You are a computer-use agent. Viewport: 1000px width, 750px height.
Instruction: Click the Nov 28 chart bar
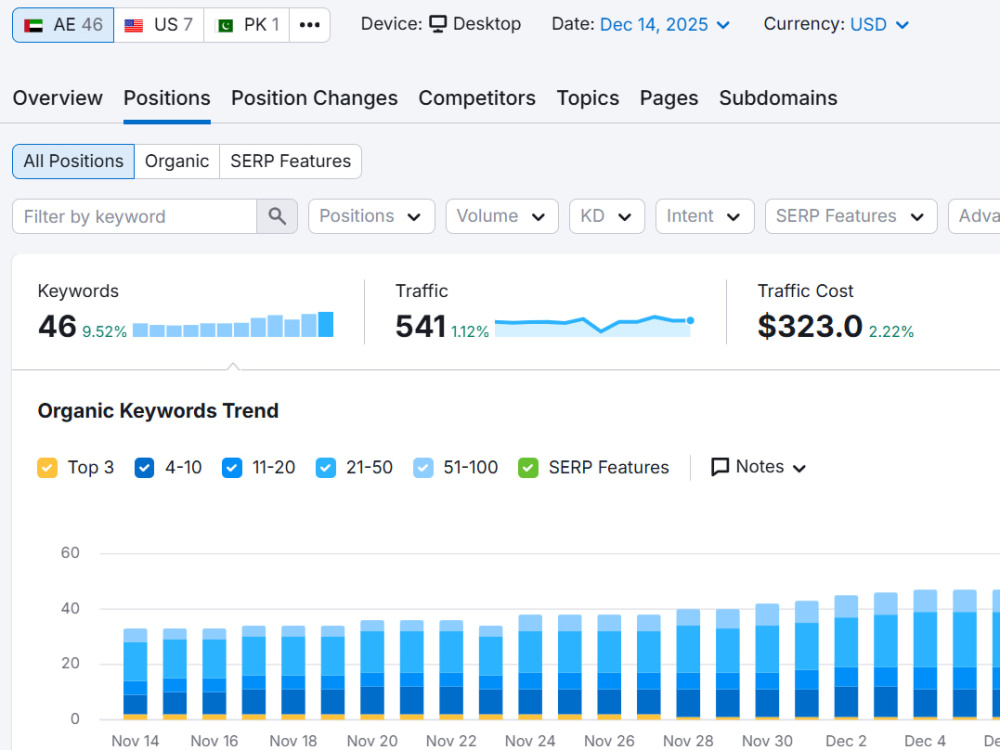coord(688,665)
